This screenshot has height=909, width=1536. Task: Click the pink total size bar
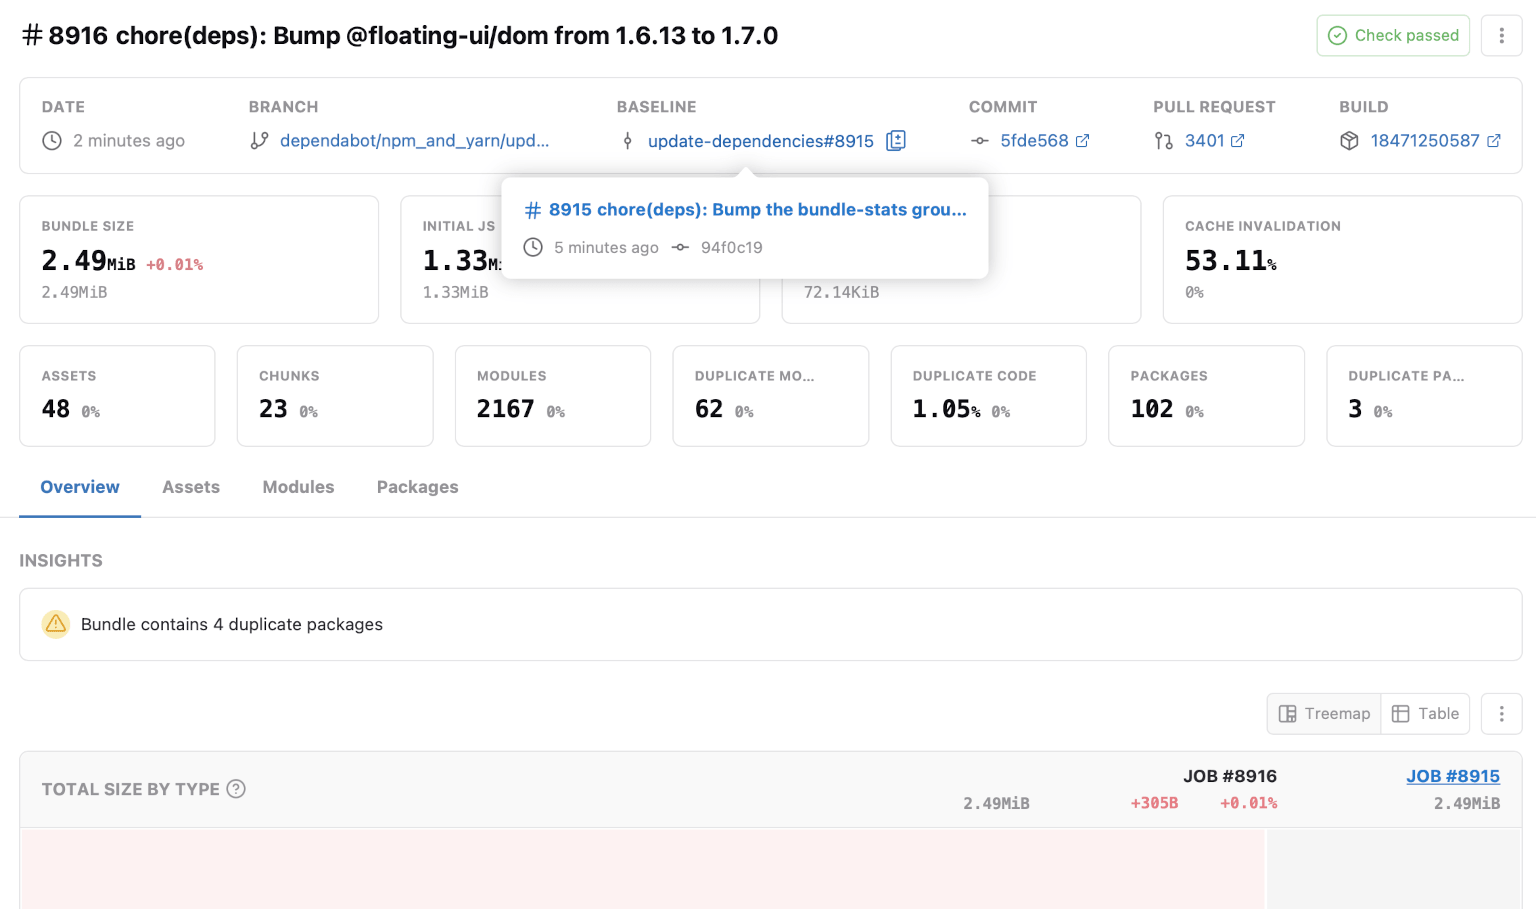coord(642,868)
